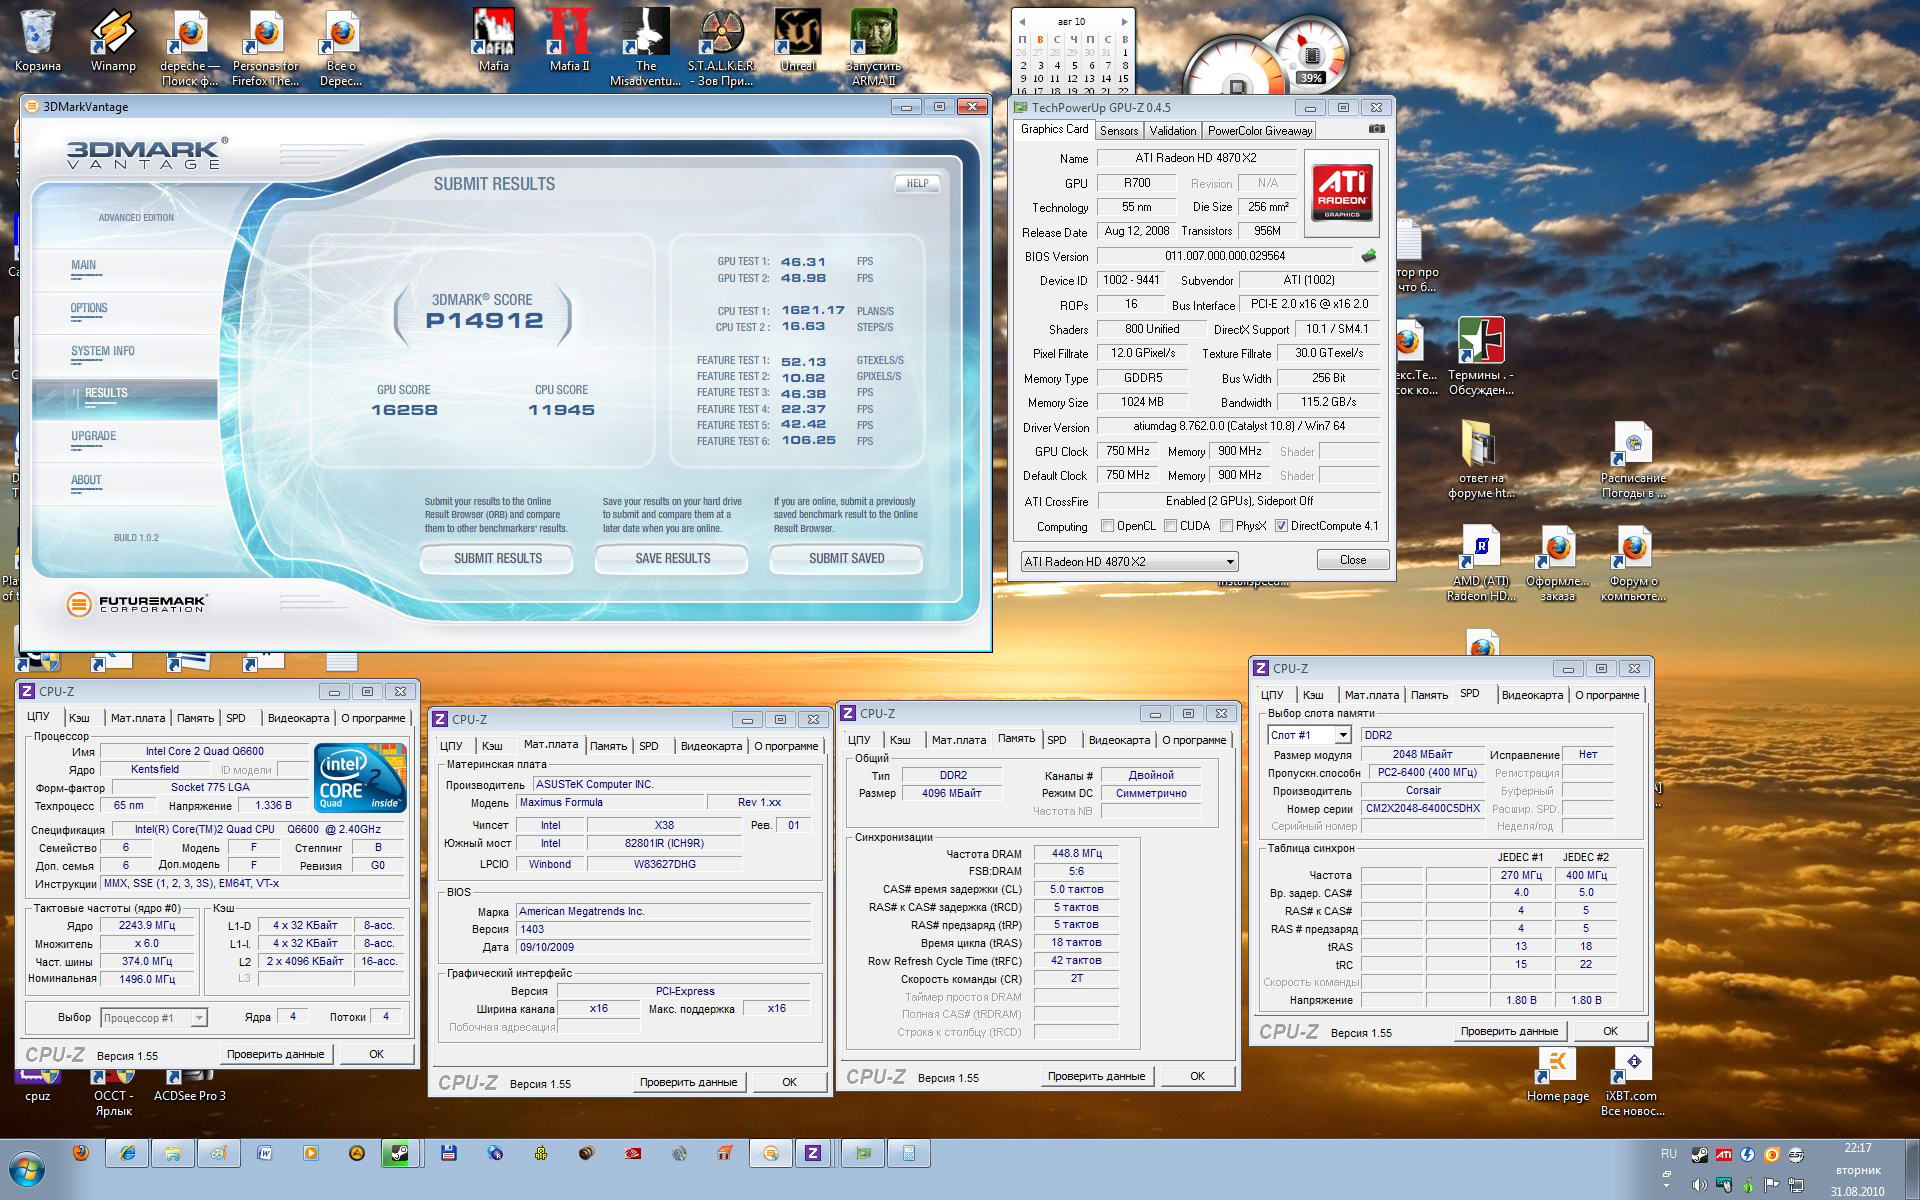This screenshot has width=1920, height=1200.
Task: Click OK in the CPU-Z motherboard window
Action: (x=789, y=1082)
